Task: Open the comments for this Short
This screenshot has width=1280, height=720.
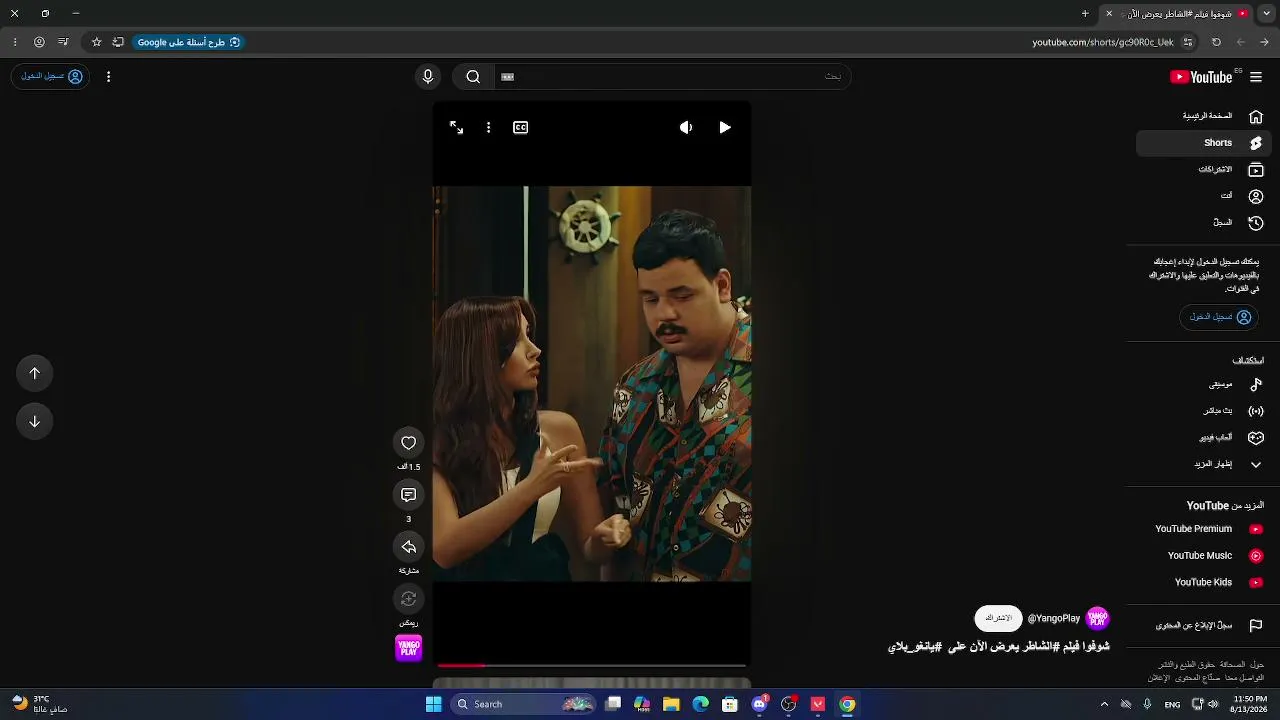Action: click(x=409, y=495)
